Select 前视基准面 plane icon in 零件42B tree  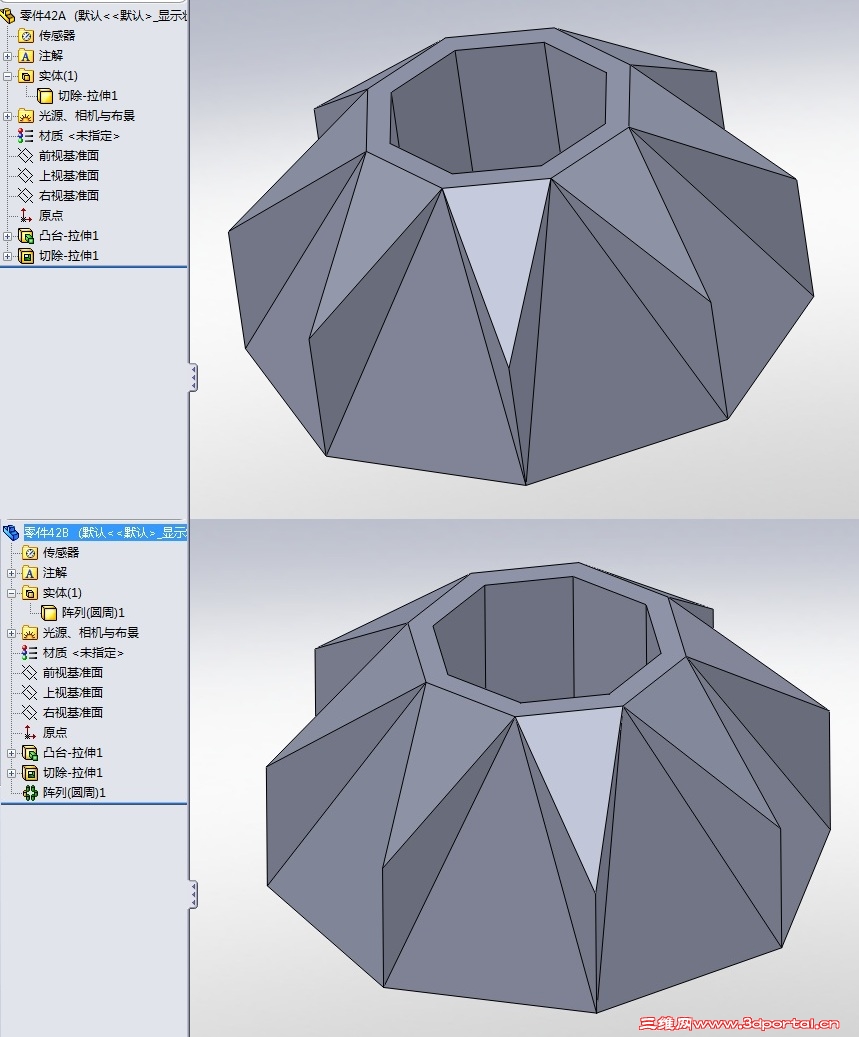30,673
